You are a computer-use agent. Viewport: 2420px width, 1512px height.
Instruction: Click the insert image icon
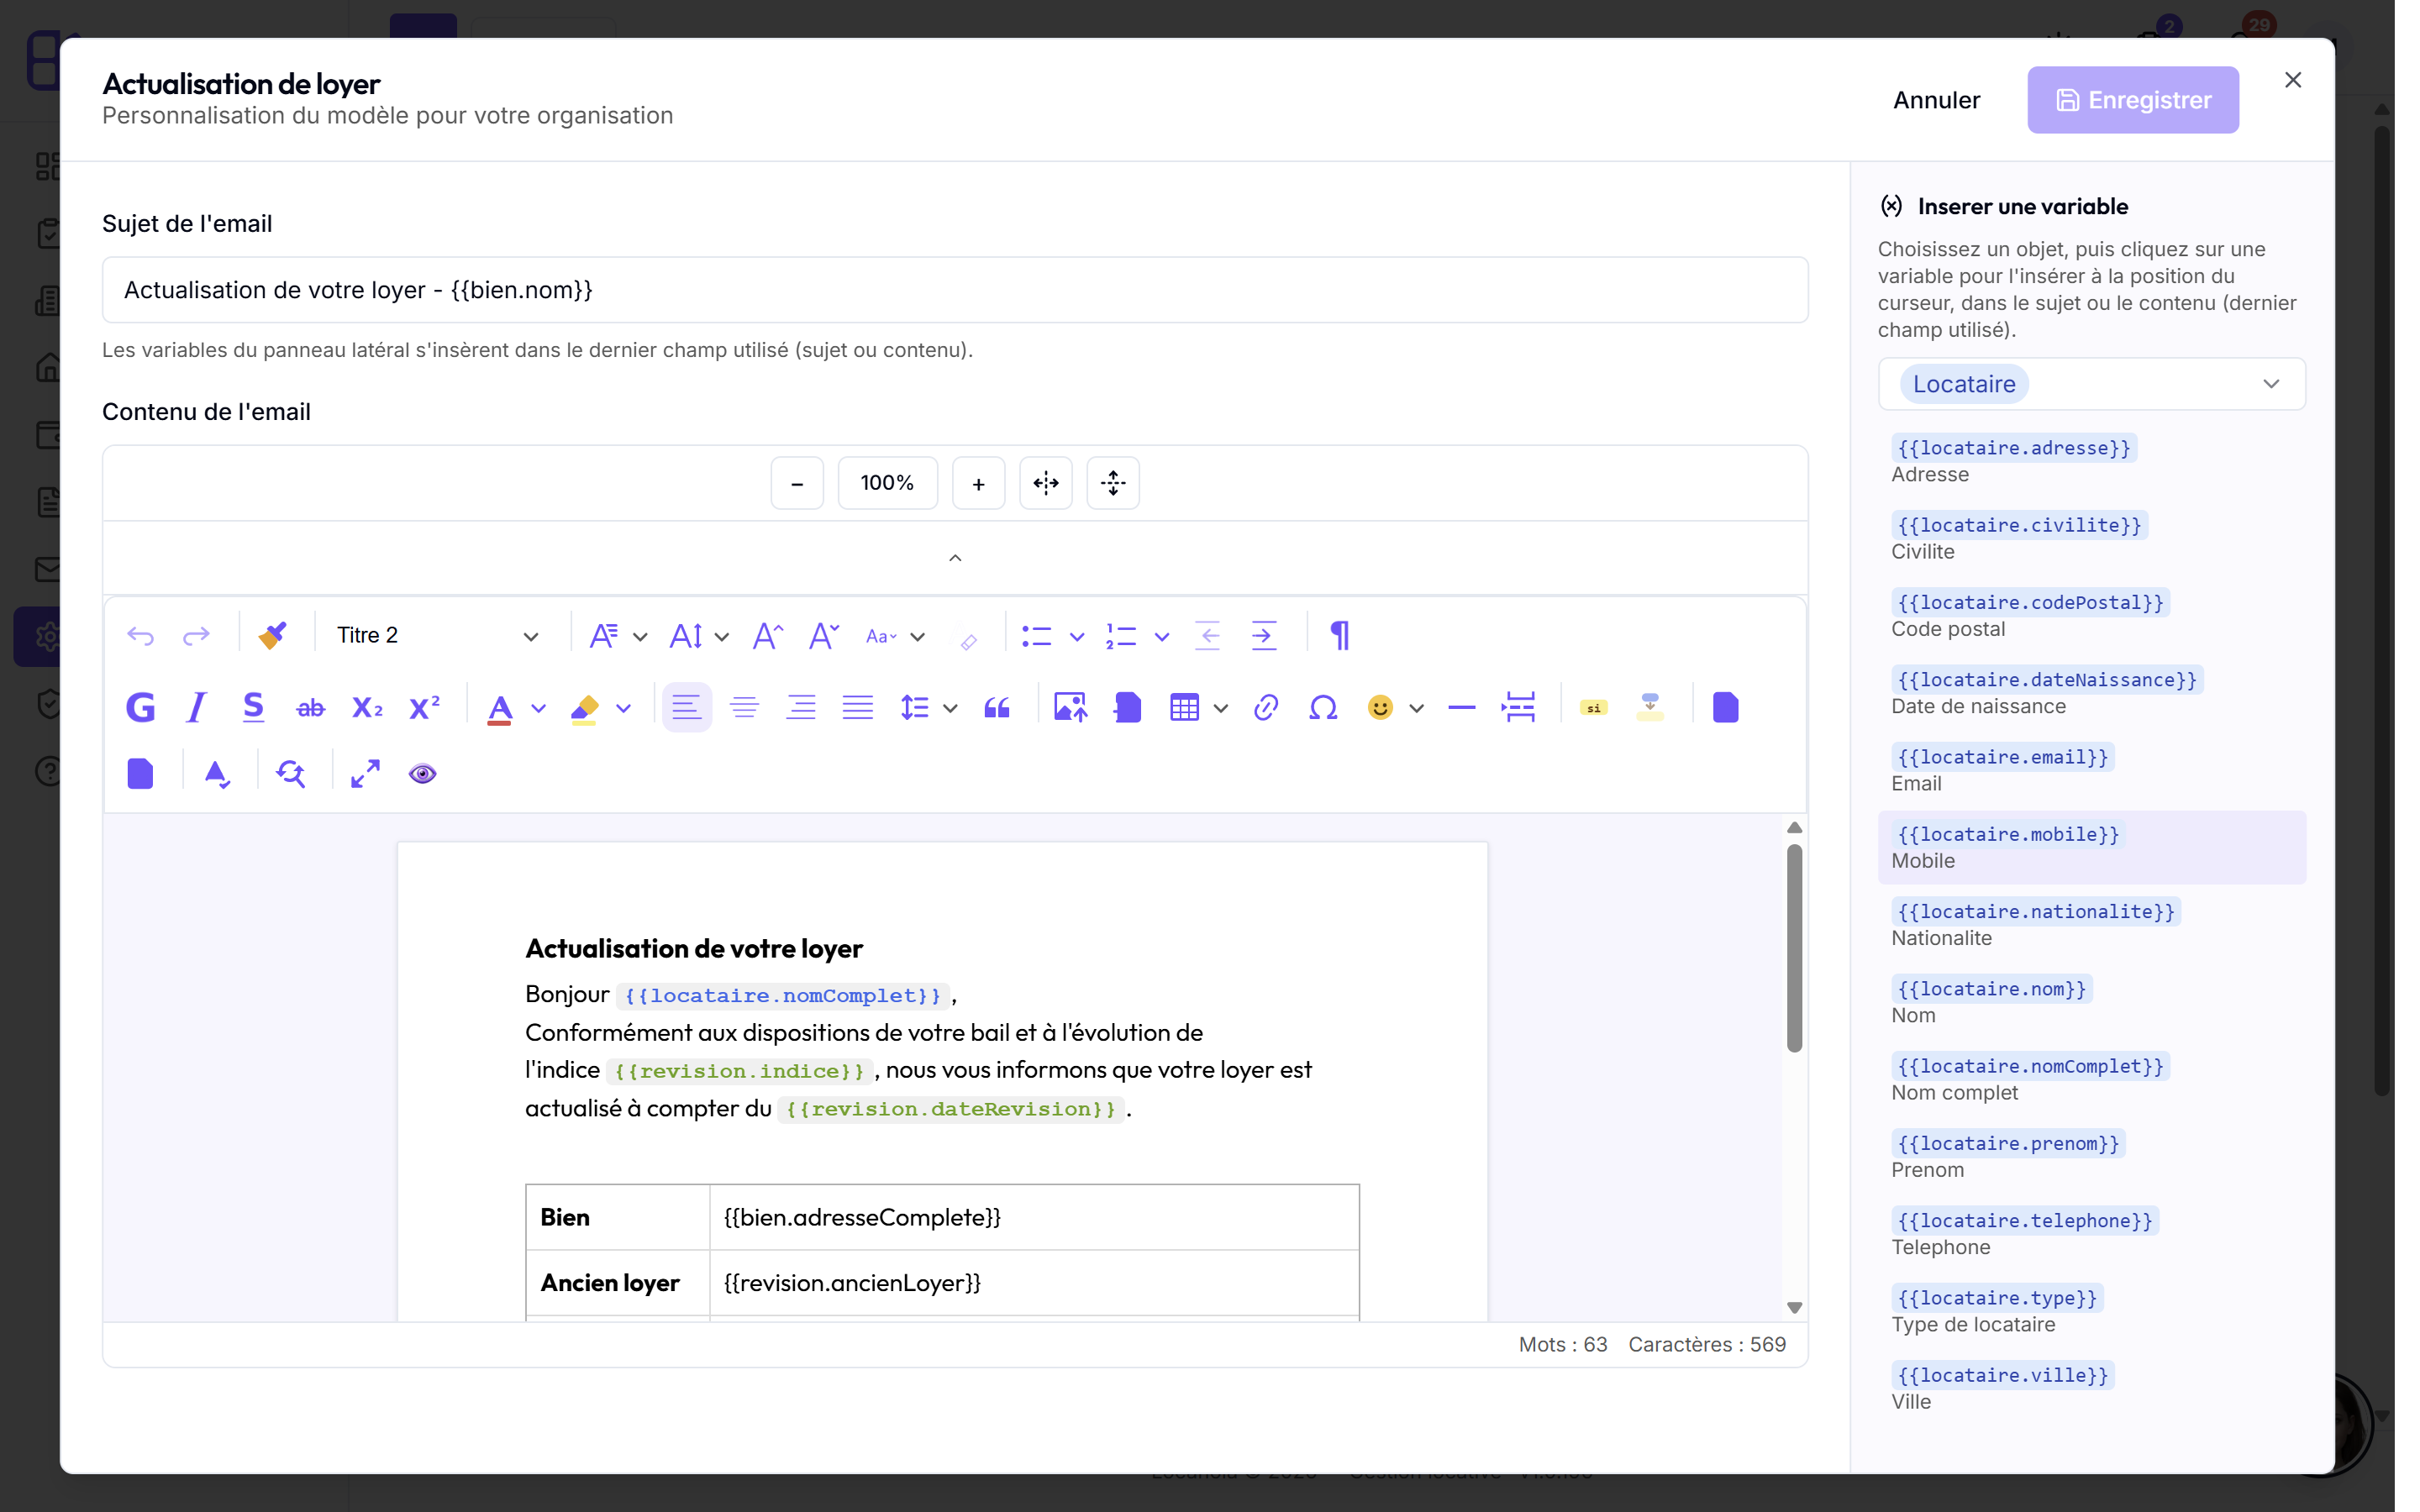point(1070,708)
